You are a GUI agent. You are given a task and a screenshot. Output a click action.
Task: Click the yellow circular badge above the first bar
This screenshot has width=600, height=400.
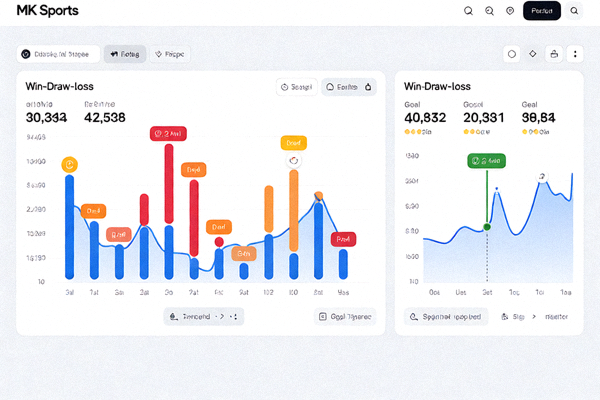click(69, 165)
